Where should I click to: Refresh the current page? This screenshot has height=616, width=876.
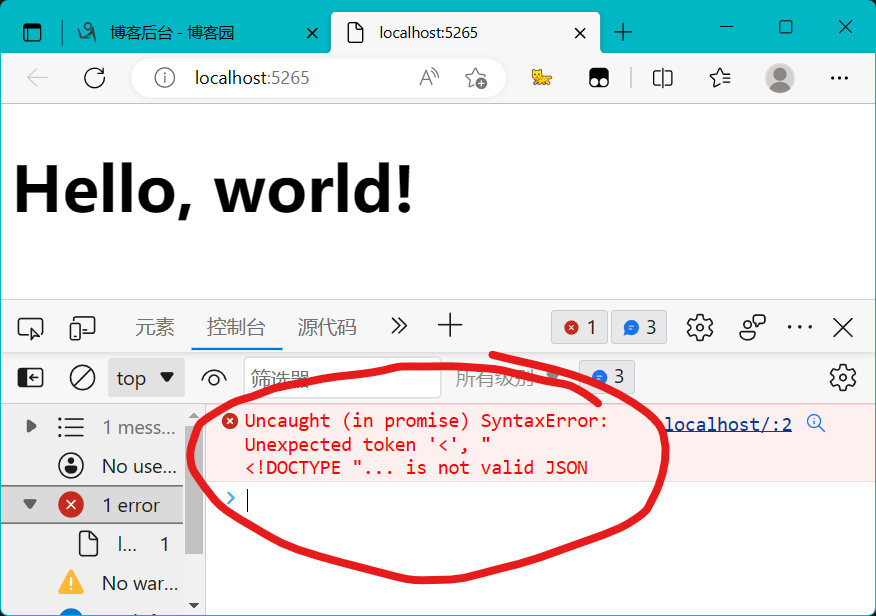point(94,78)
